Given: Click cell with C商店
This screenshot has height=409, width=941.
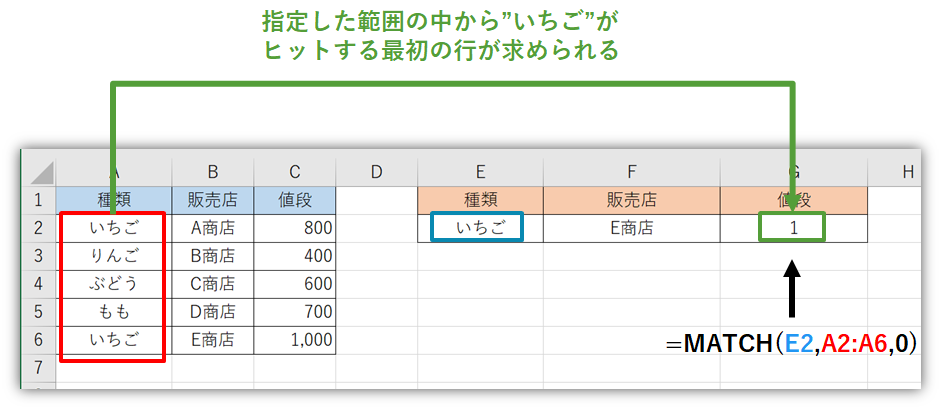Looking at the screenshot, I should [212, 284].
